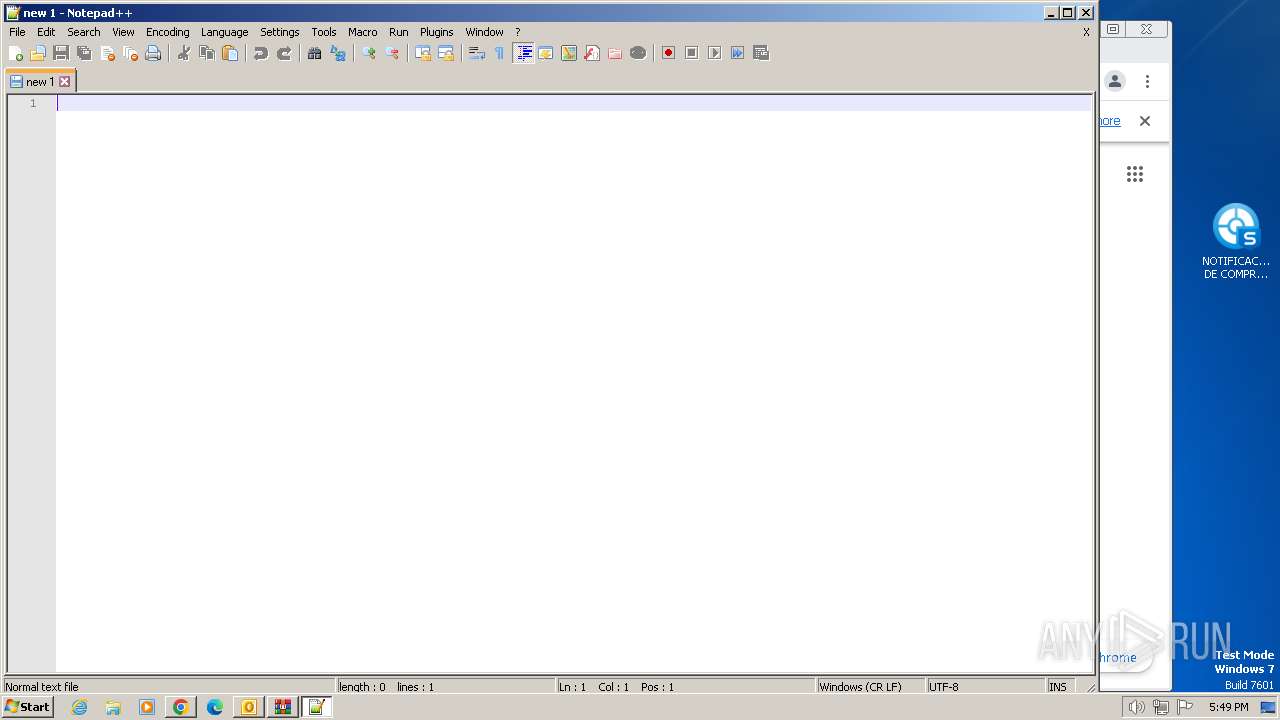Open the Windows Start button
Viewport: 1280px width, 720px height.
click(27, 707)
